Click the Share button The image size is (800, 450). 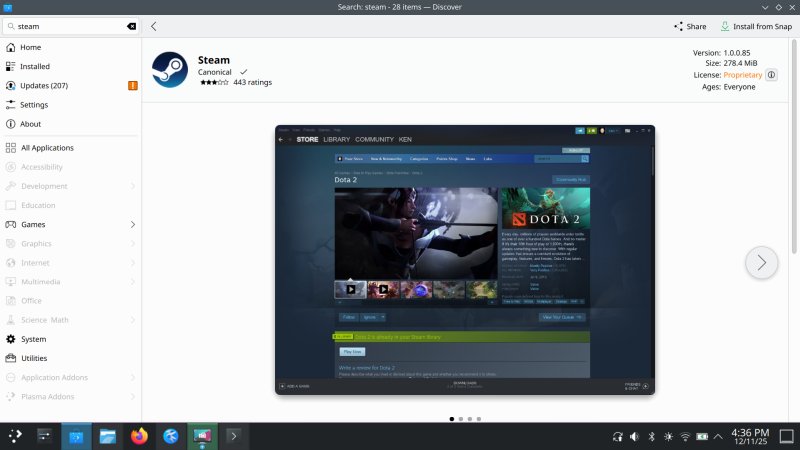pos(690,27)
